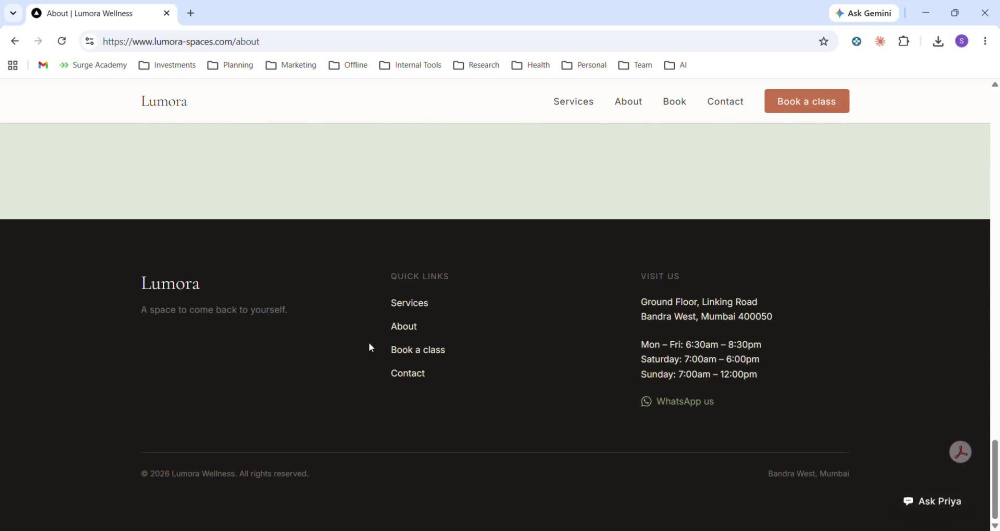Image resolution: width=1000 pixels, height=531 pixels.
Task: Open the Research bookmark folder
Action: click(476, 65)
